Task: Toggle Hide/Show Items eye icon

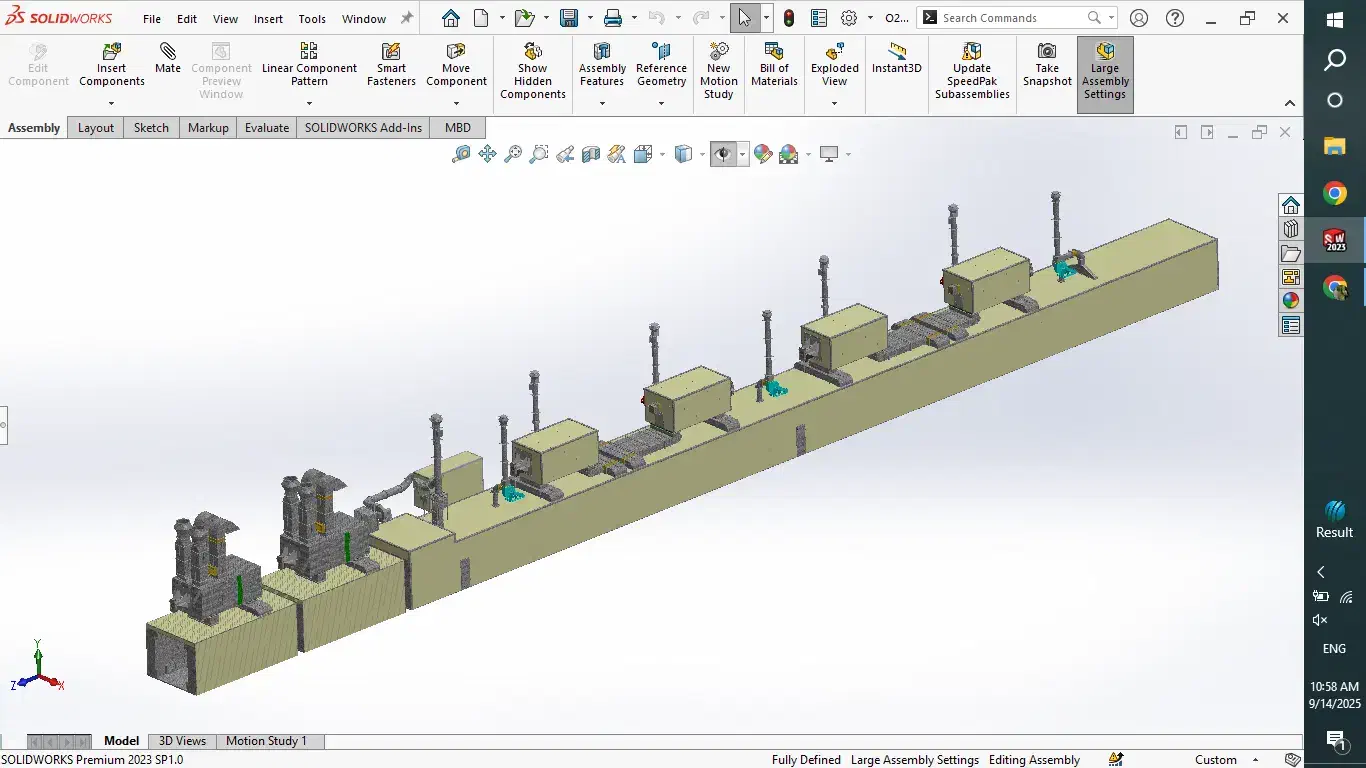Action: pyautogui.click(x=723, y=154)
